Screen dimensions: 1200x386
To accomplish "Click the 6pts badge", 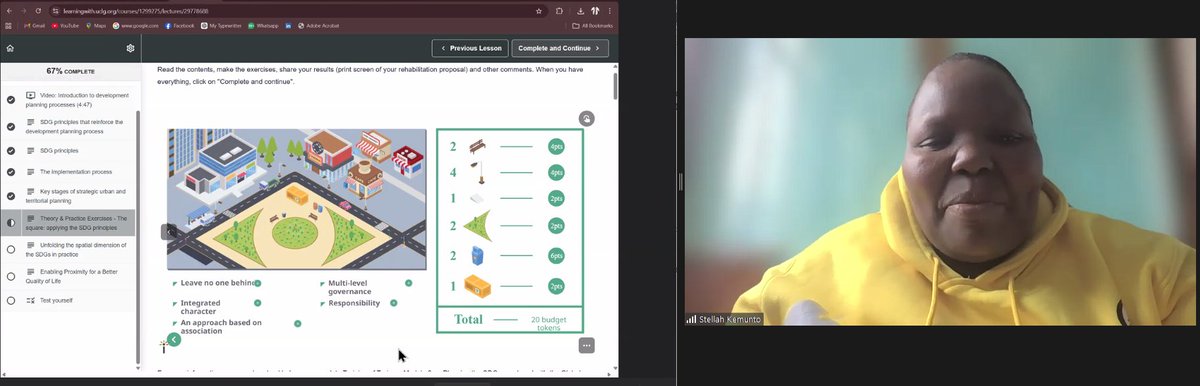I will (556, 256).
